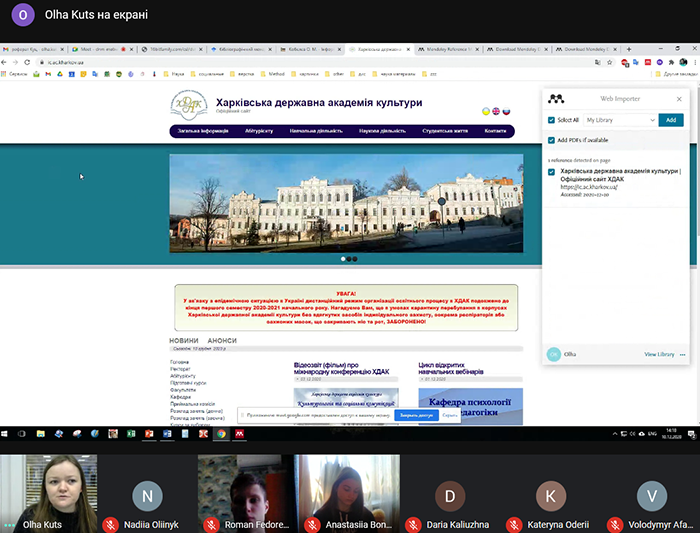Click the Chrome icon in the taskbar
The width and height of the screenshot is (700, 533).
tap(221, 433)
